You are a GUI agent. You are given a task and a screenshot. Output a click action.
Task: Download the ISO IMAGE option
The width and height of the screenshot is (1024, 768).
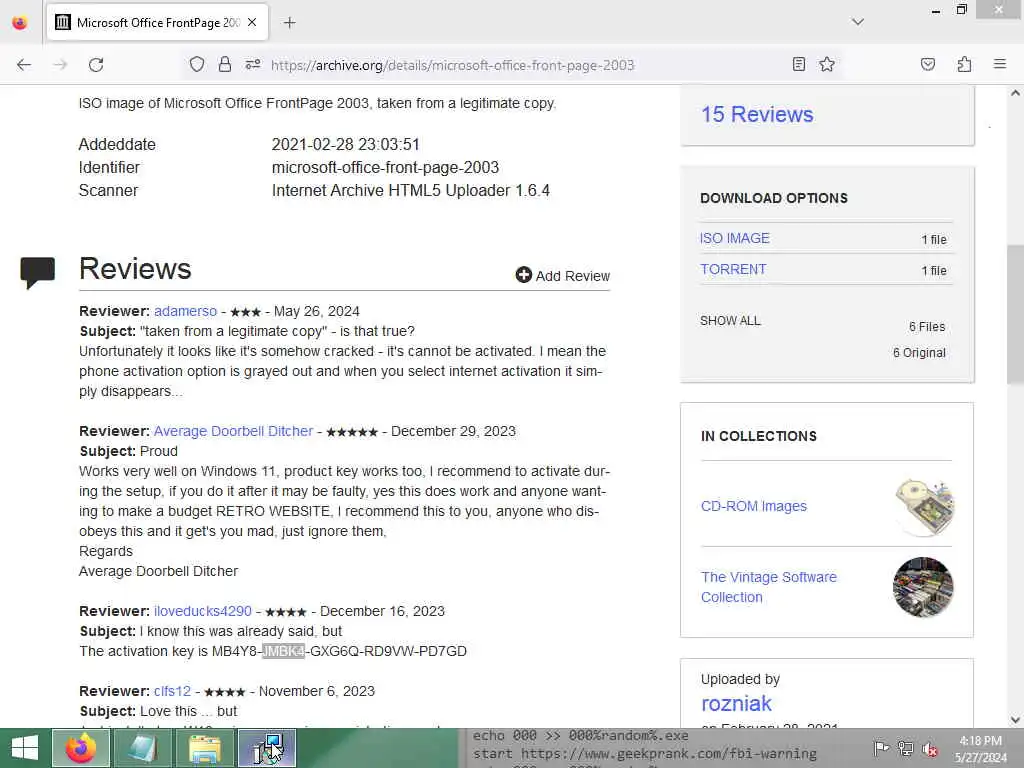pyautogui.click(x=735, y=238)
